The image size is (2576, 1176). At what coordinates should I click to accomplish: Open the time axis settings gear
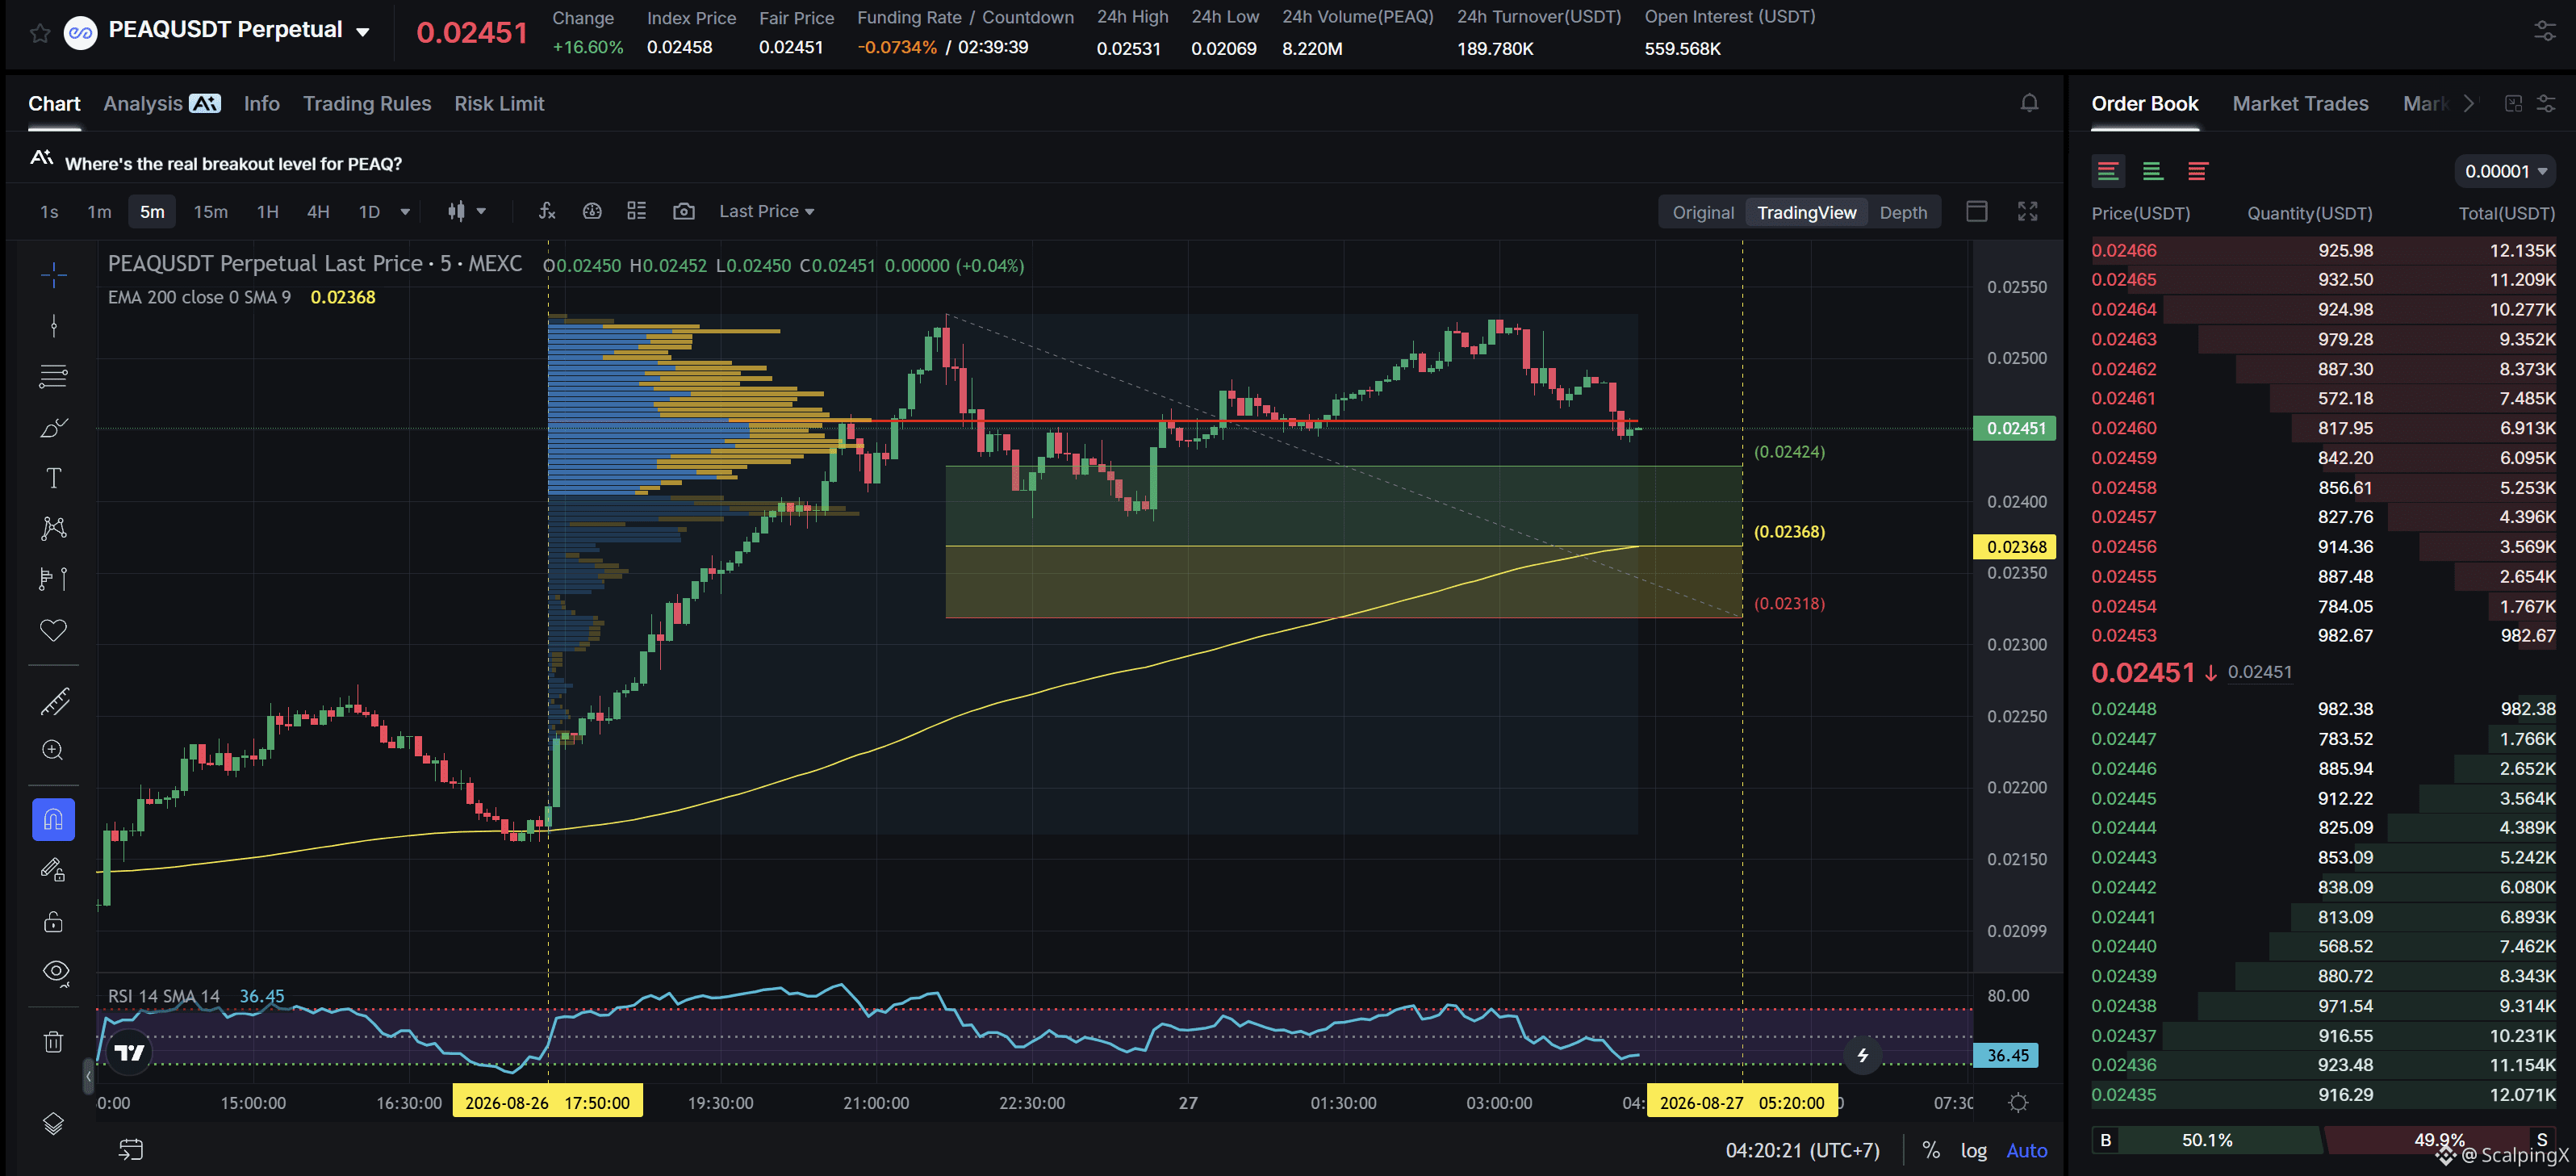pyautogui.click(x=2019, y=1103)
